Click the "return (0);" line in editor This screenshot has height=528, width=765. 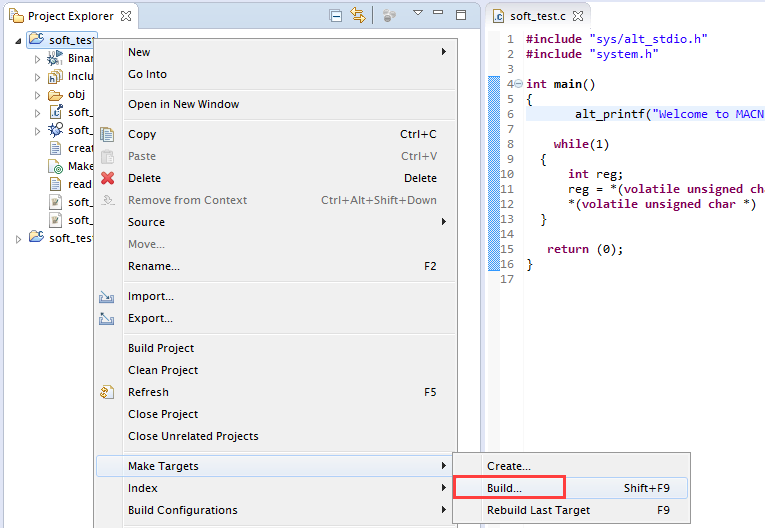point(584,249)
